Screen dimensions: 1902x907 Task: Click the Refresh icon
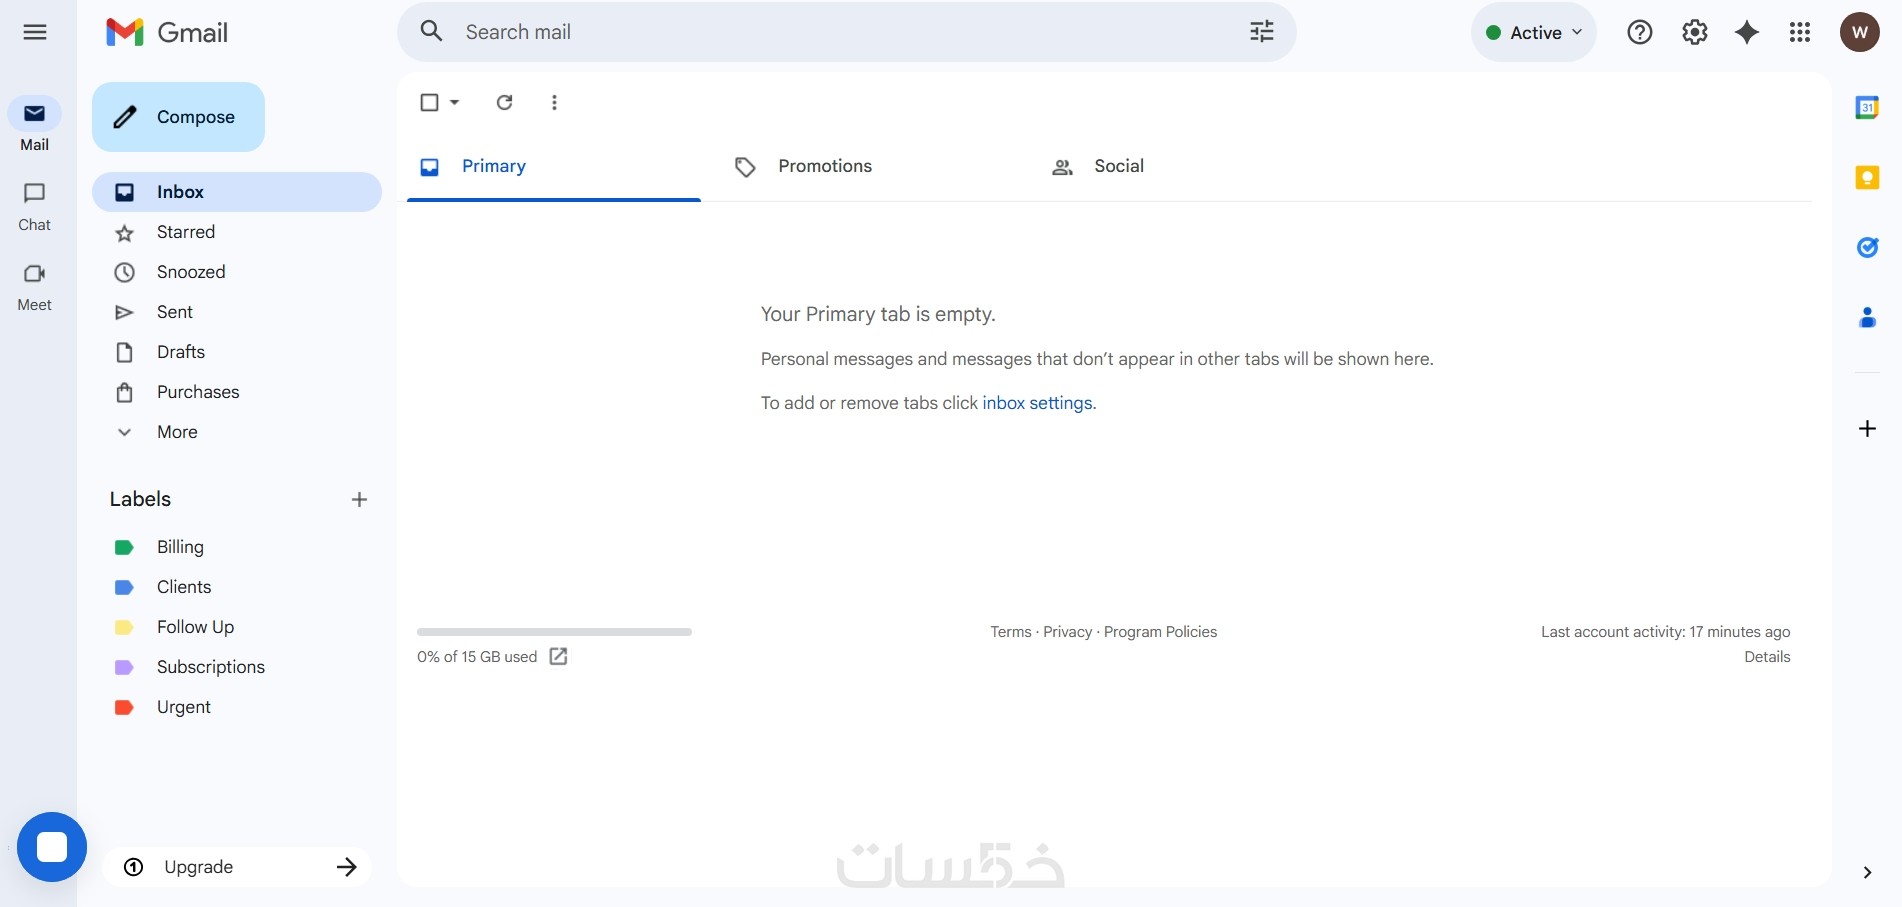pos(505,102)
